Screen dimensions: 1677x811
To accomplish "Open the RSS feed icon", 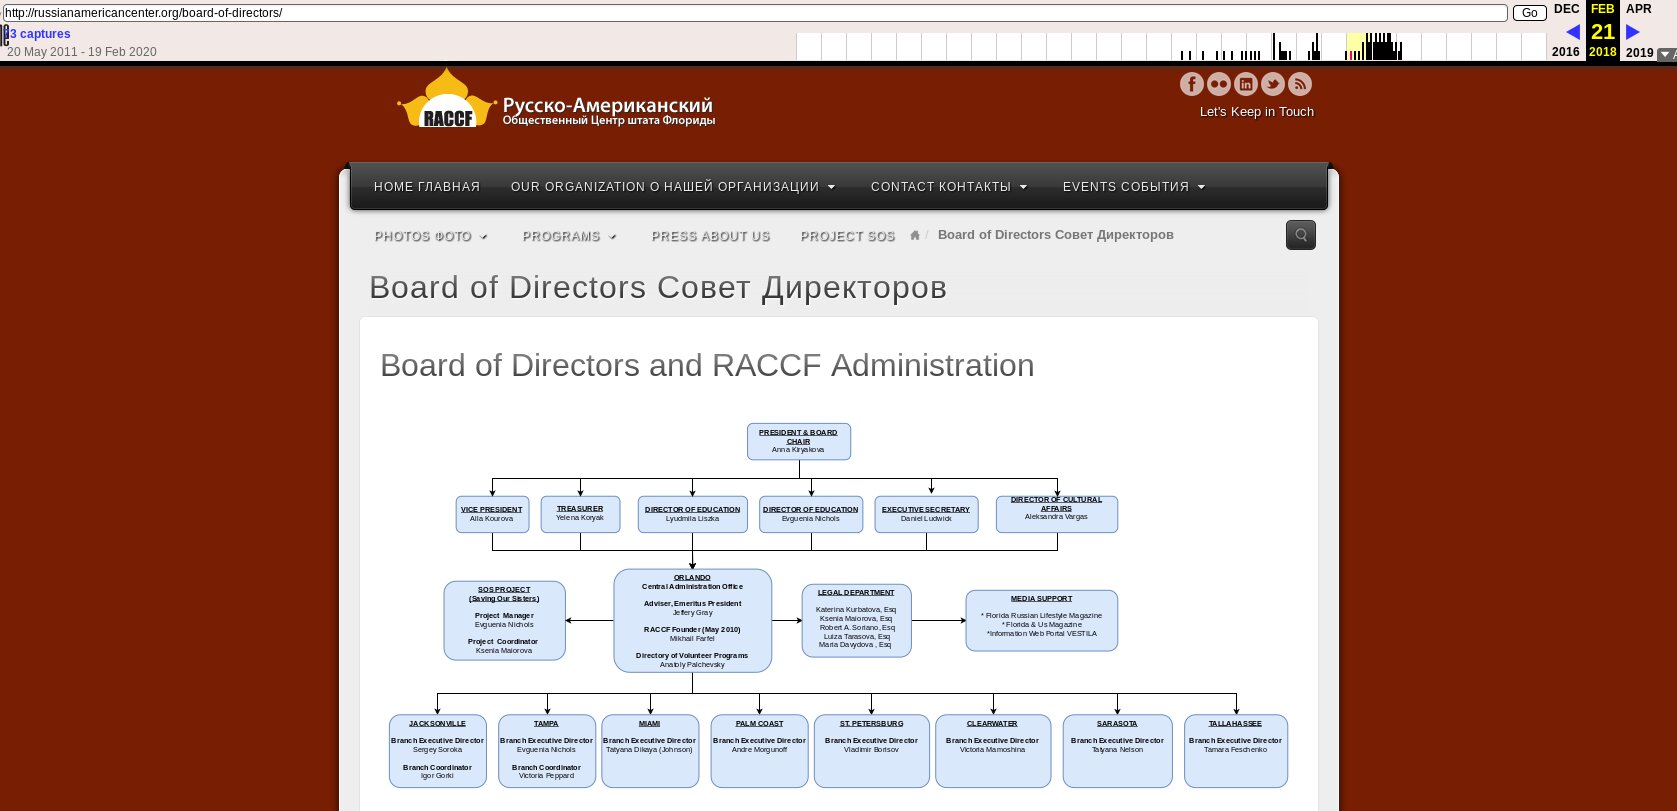I will click(x=1299, y=84).
